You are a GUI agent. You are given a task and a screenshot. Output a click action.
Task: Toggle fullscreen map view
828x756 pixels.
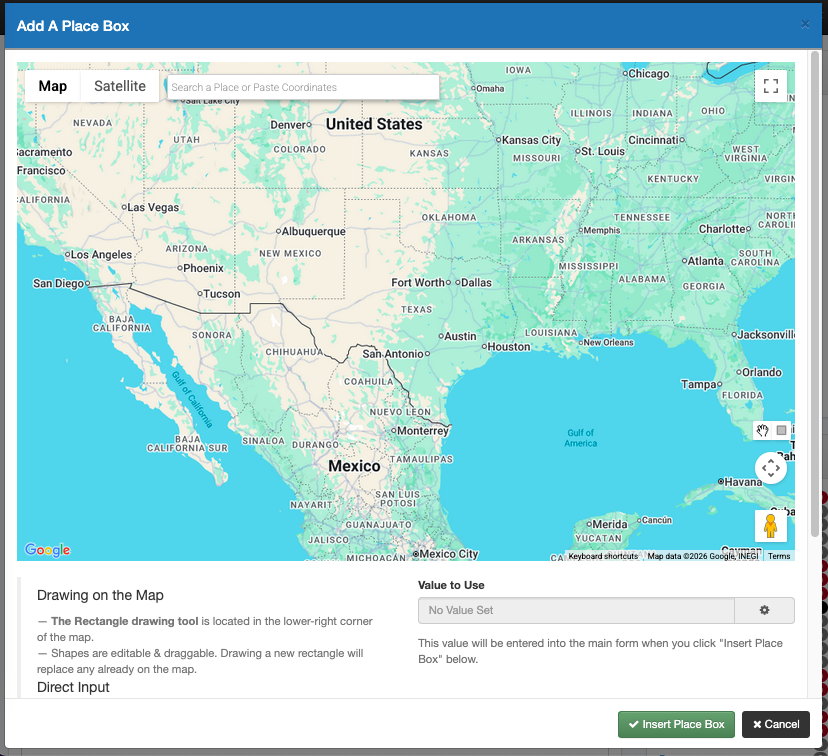click(x=770, y=86)
